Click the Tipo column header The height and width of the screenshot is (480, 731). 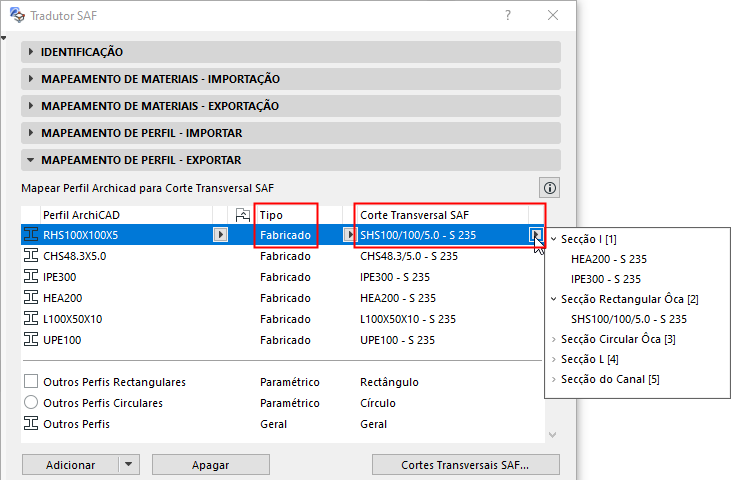[x=271, y=215]
